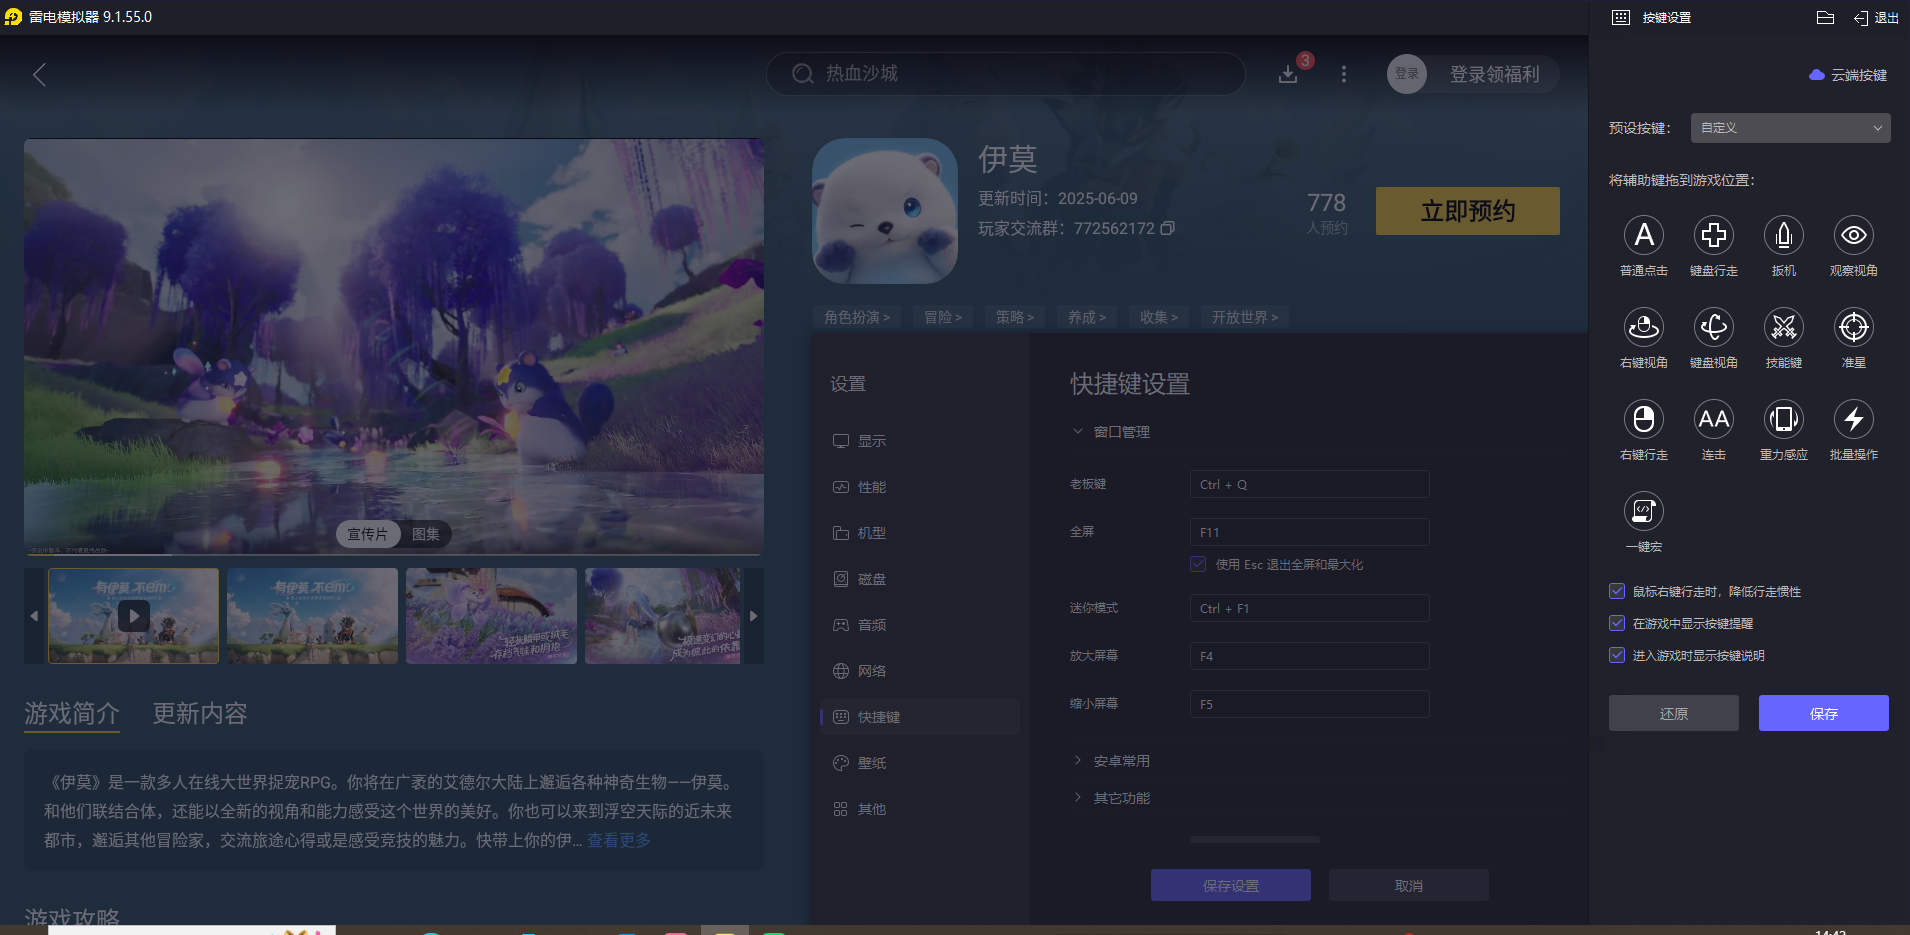Toggle 使用 Esc 退出全屏和最大化 checkbox

click(1197, 564)
